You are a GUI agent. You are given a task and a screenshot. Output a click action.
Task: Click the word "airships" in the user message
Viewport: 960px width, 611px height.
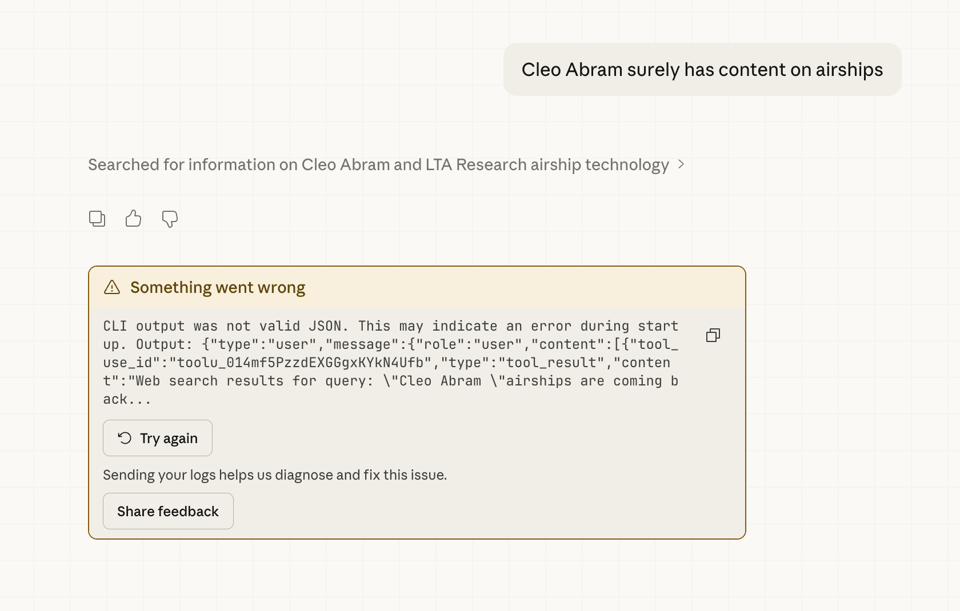pos(836,70)
